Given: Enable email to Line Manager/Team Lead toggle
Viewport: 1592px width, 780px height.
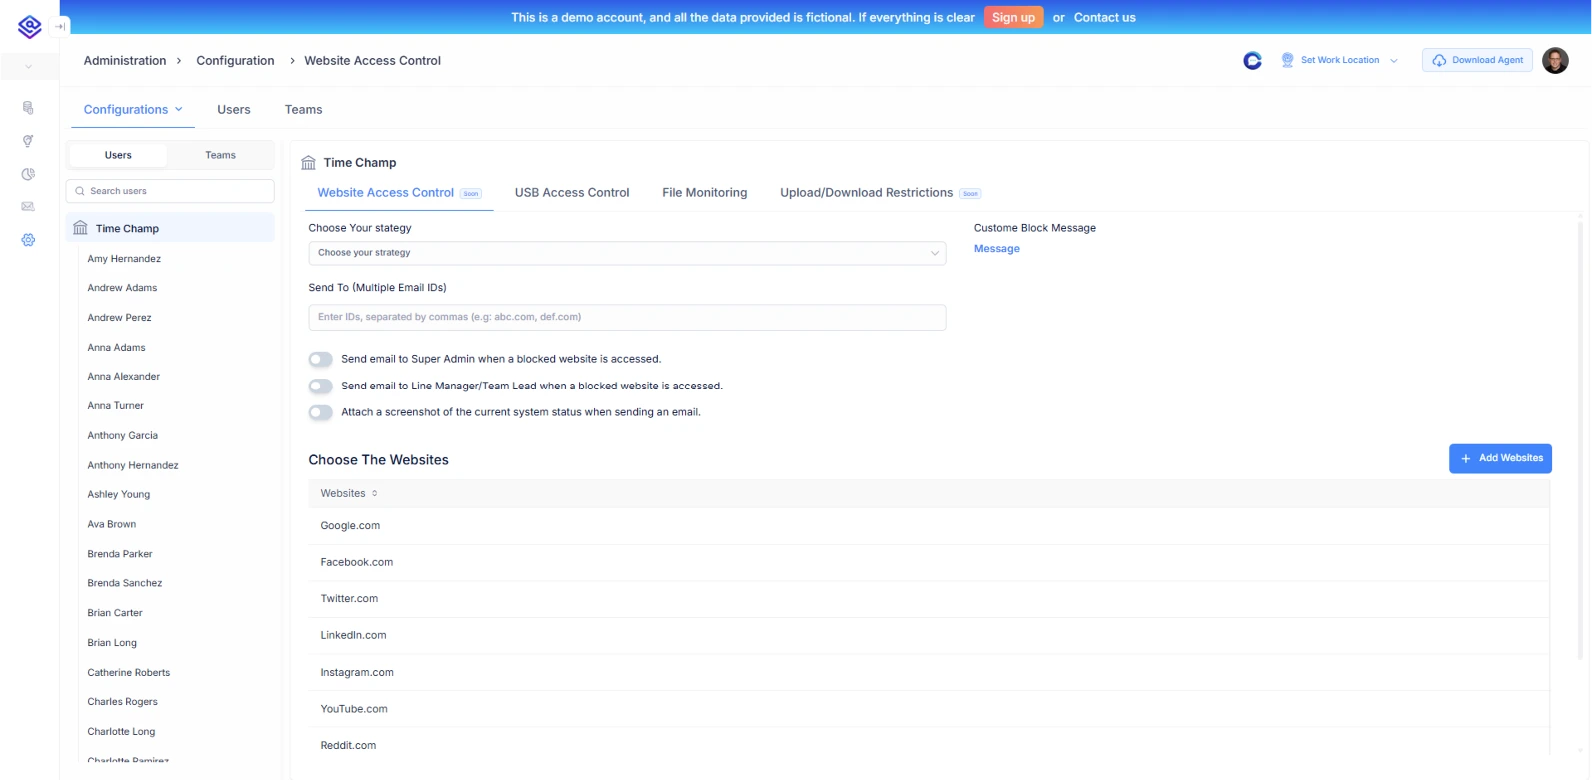Looking at the screenshot, I should coord(320,386).
